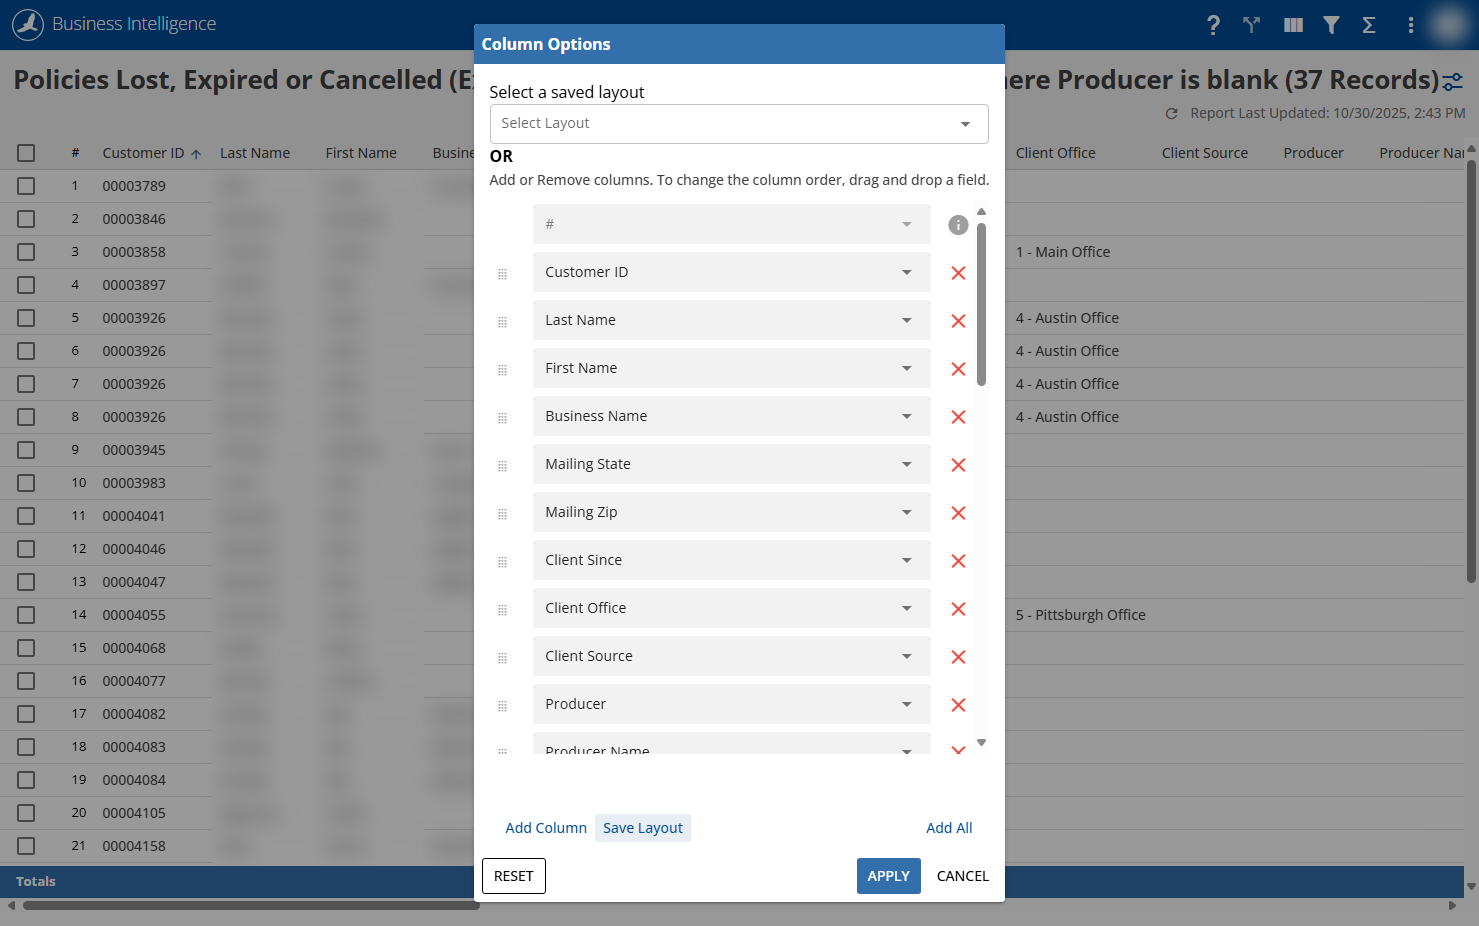Check the row for customer 00003945

26,450
